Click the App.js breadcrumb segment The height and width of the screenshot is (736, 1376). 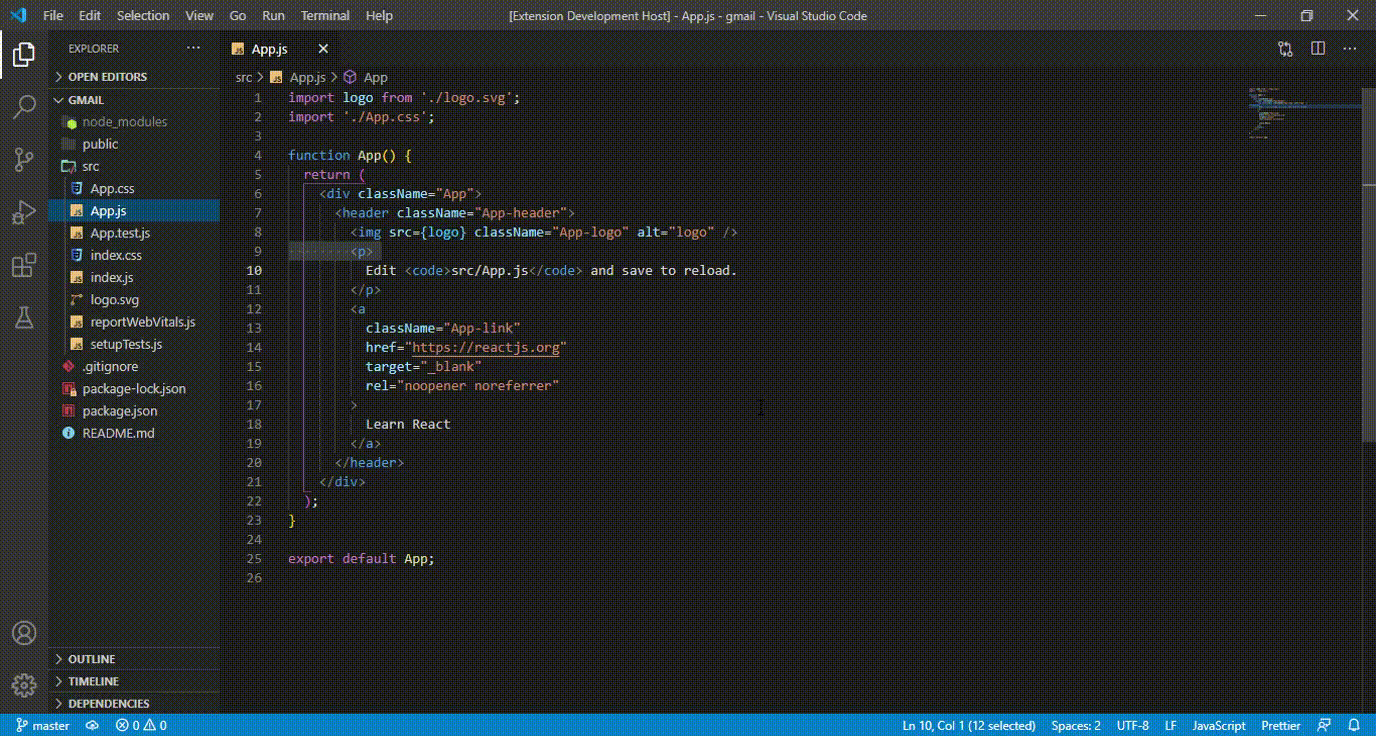point(299,77)
